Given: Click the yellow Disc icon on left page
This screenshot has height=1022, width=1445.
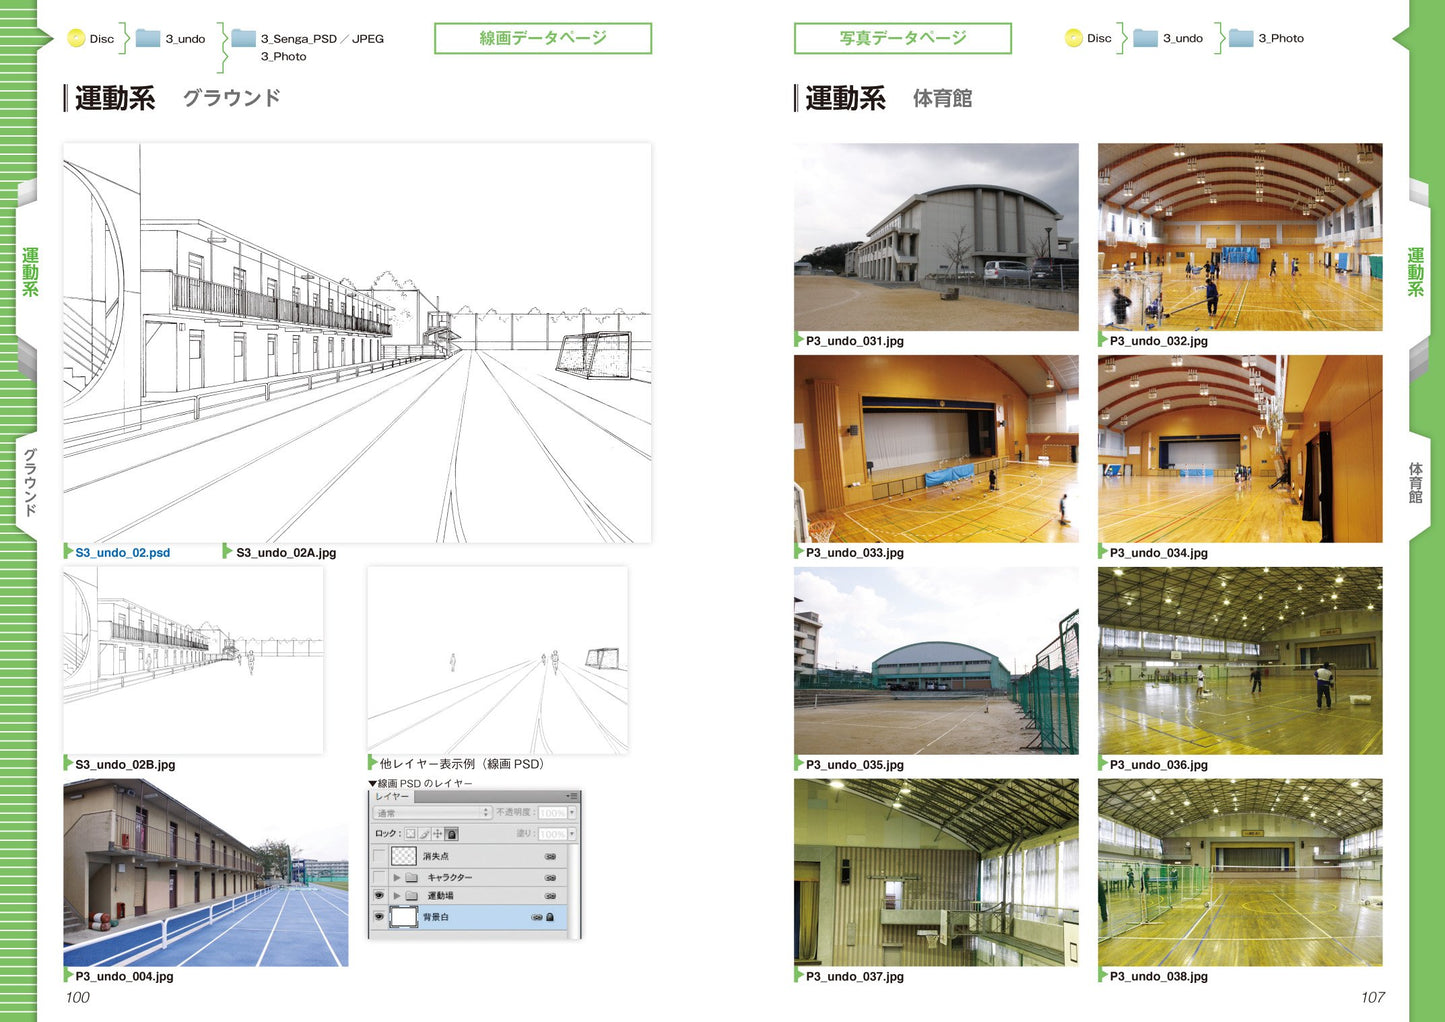Looking at the screenshot, I should coord(76,39).
